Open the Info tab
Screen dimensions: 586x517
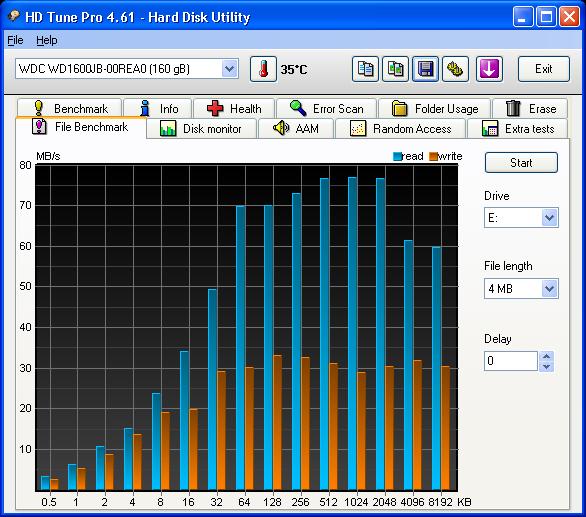tap(158, 108)
